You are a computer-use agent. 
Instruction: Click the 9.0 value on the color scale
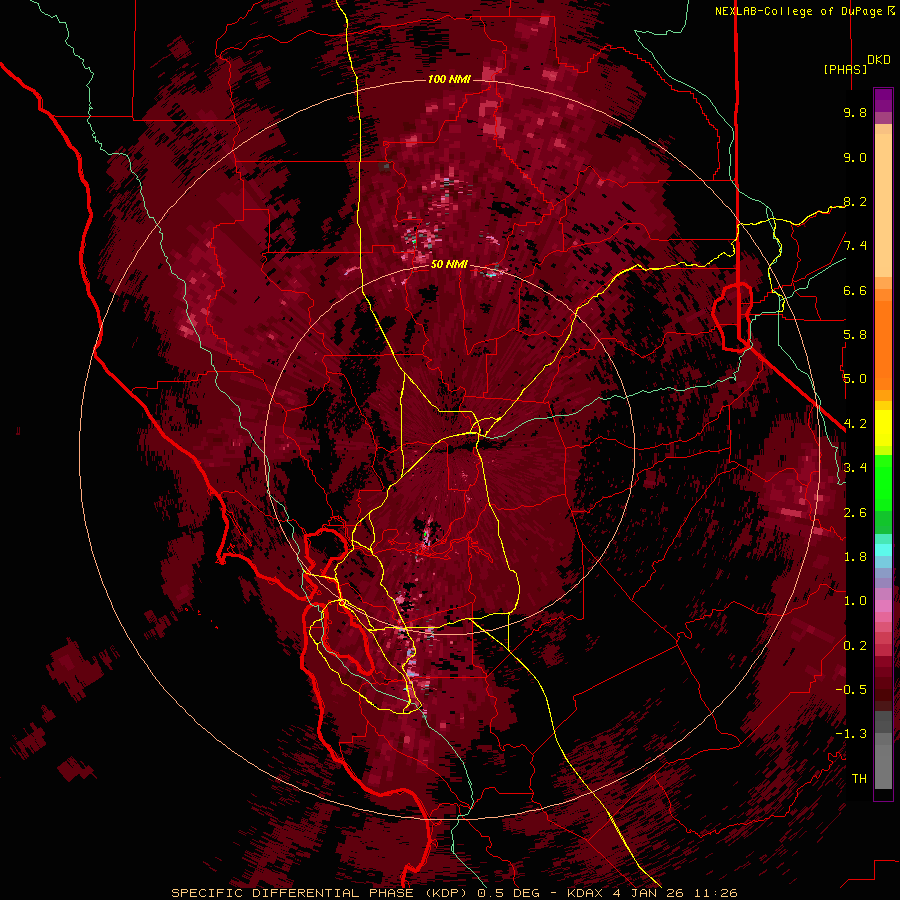pos(855,157)
